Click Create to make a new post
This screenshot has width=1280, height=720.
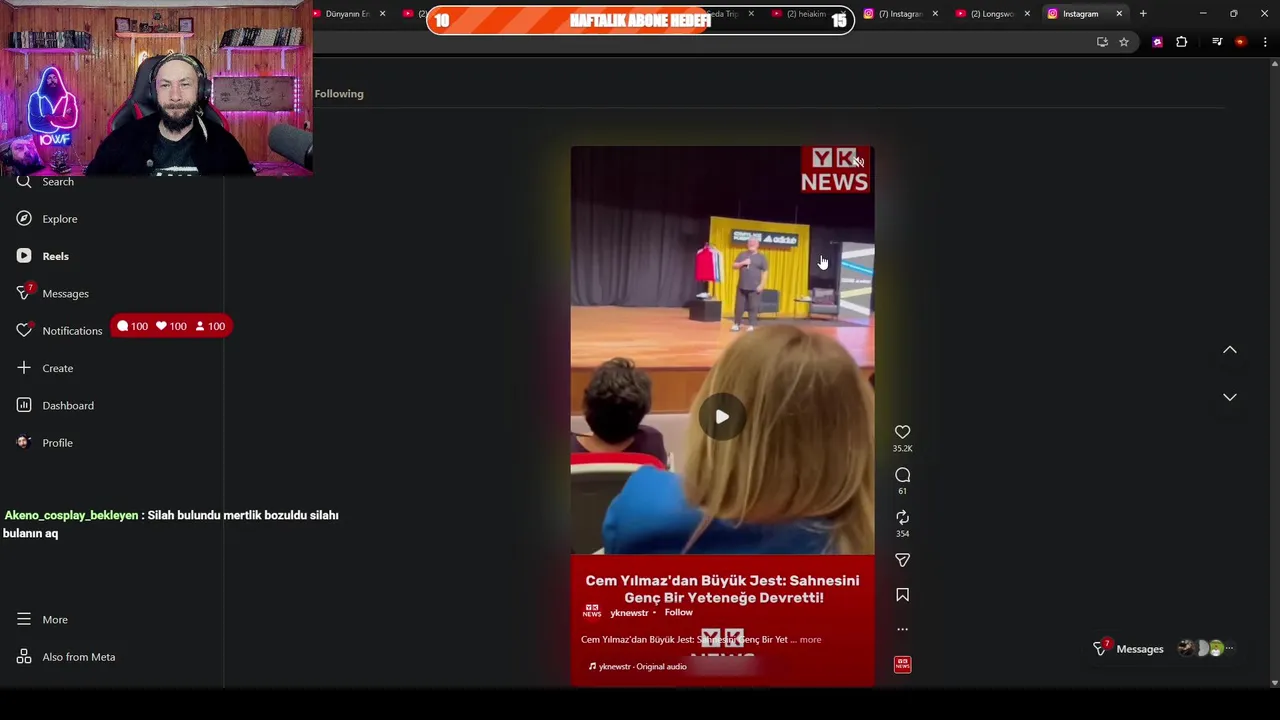point(45,368)
